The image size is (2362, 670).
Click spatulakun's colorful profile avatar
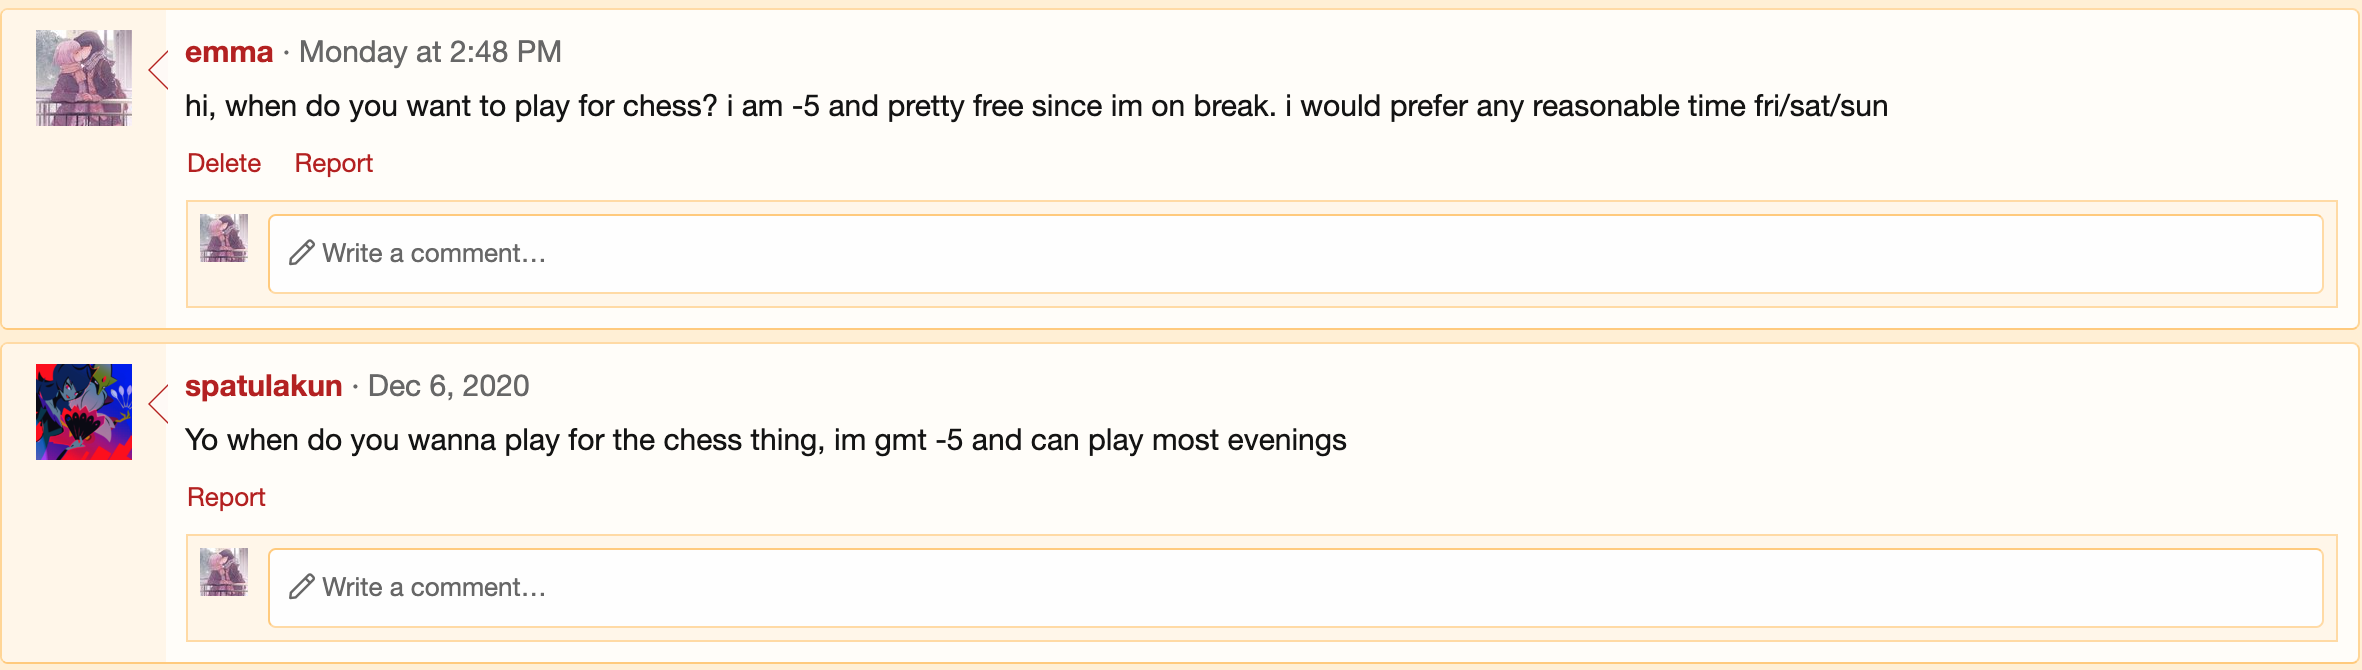pos(84,412)
